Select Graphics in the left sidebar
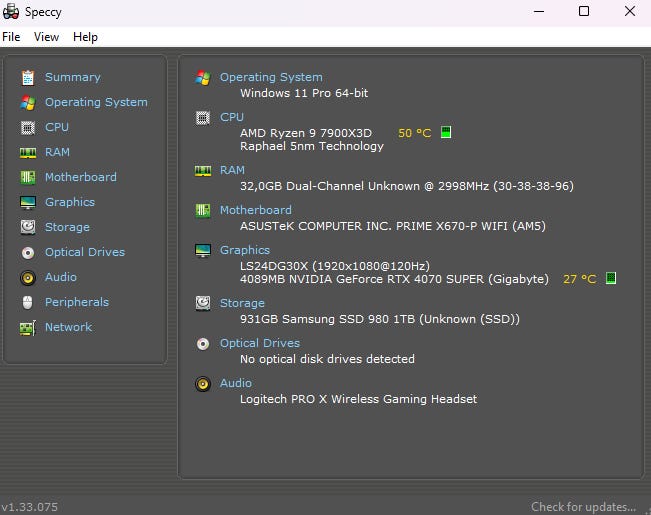 tap(70, 202)
